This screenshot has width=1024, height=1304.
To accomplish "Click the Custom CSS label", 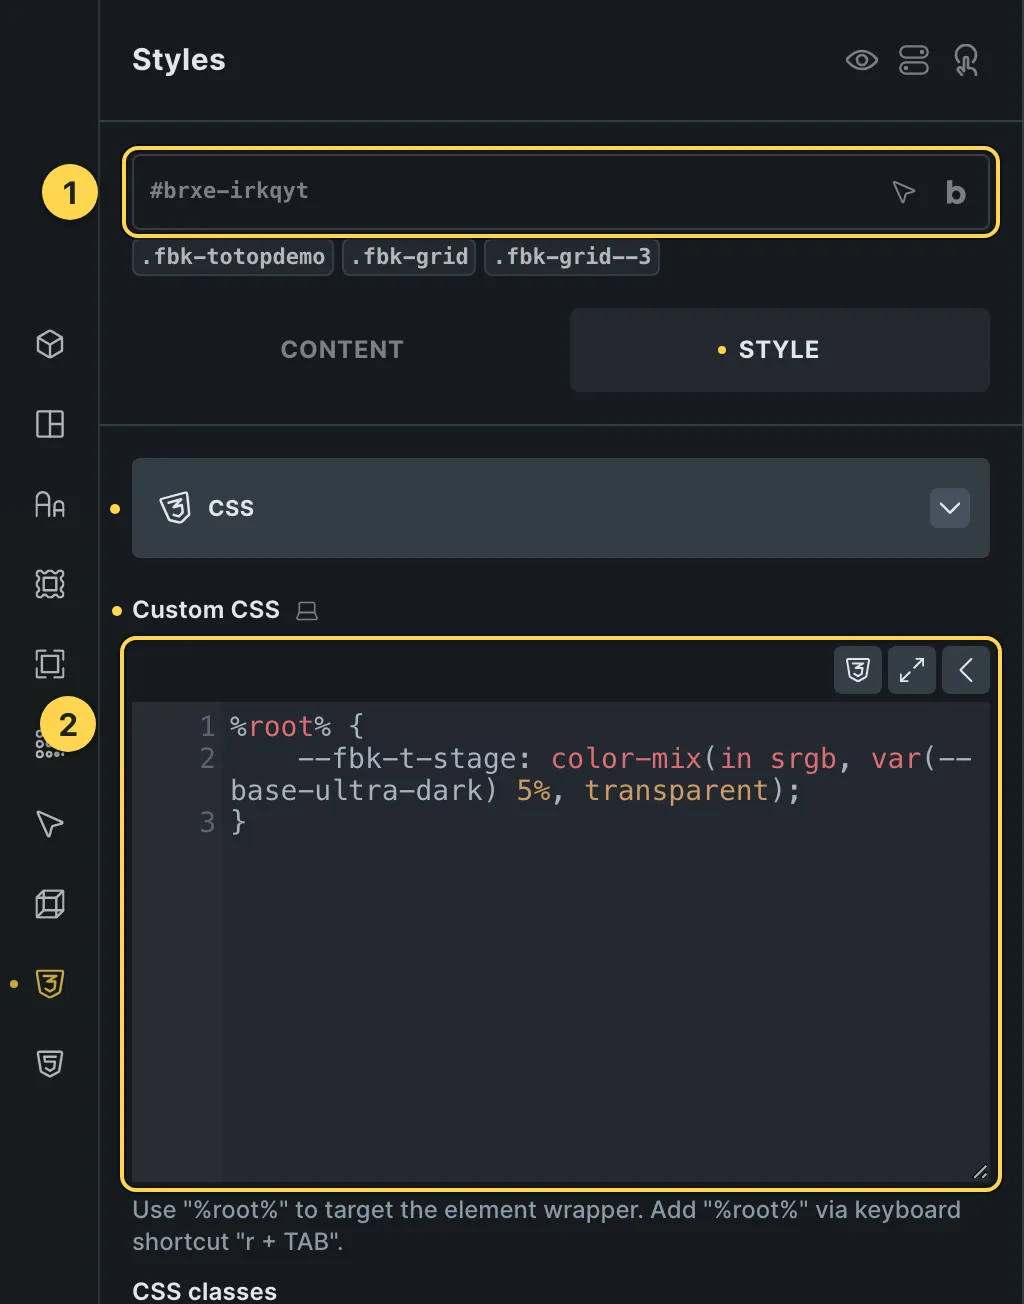I will [x=206, y=610].
